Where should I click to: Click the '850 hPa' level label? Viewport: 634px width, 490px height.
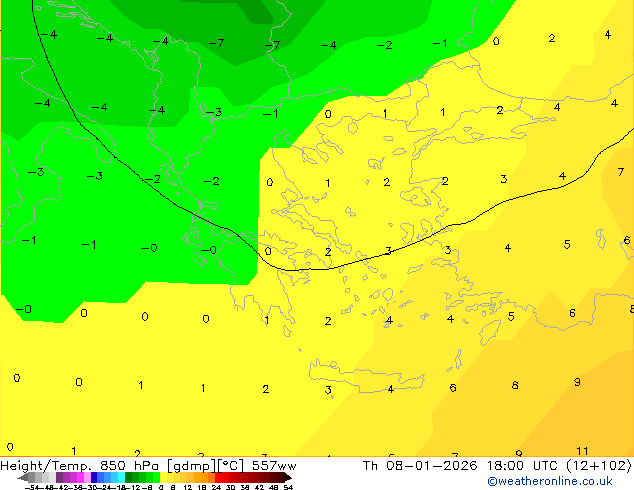pyautogui.click(x=129, y=466)
